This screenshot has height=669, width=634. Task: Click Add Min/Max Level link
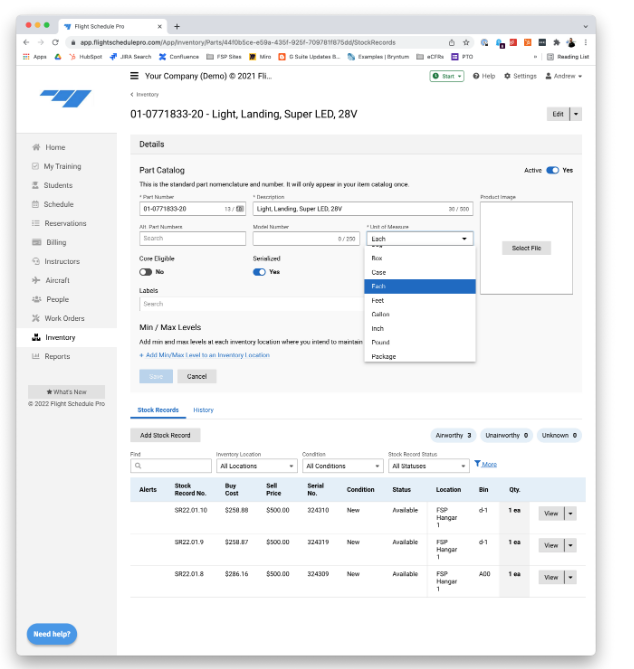point(204,355)
